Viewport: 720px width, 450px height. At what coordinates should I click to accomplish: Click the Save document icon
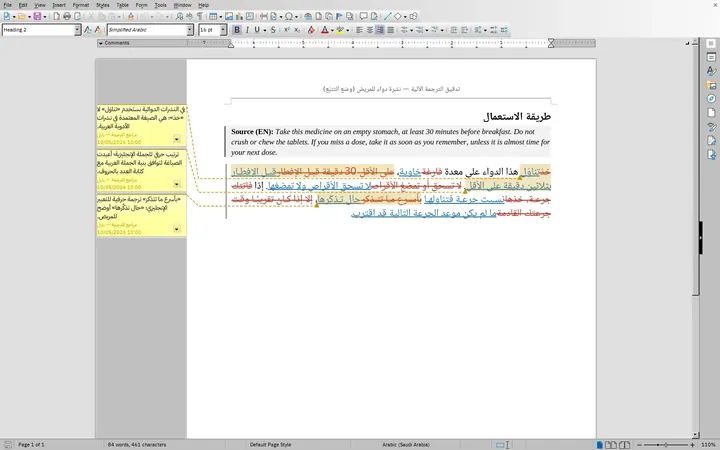(37, 17)
